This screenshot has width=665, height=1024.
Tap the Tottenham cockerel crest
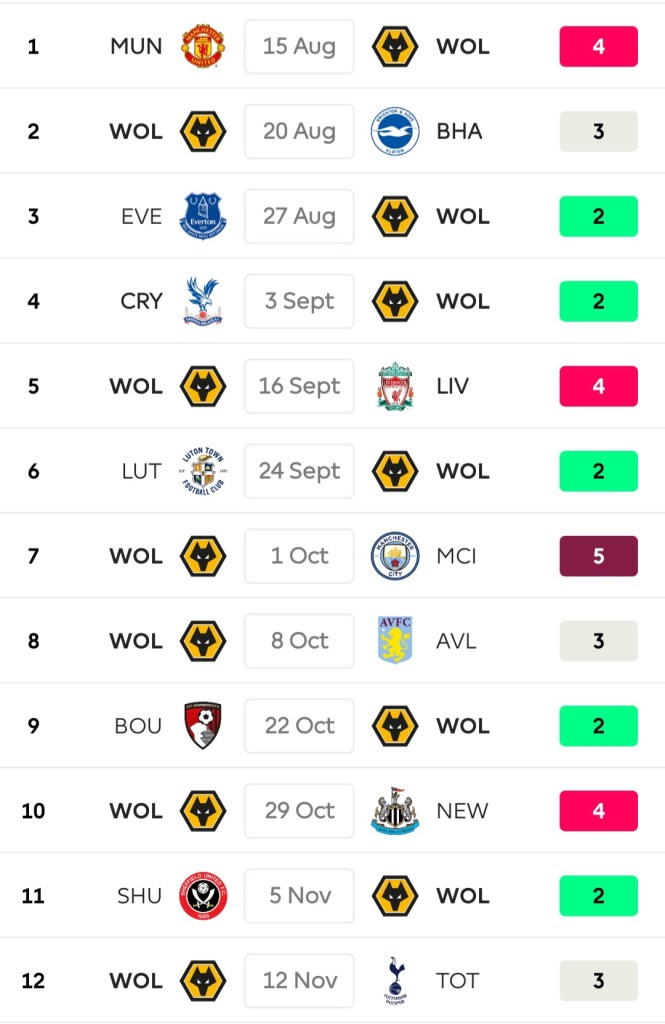[x=395, y=981]
